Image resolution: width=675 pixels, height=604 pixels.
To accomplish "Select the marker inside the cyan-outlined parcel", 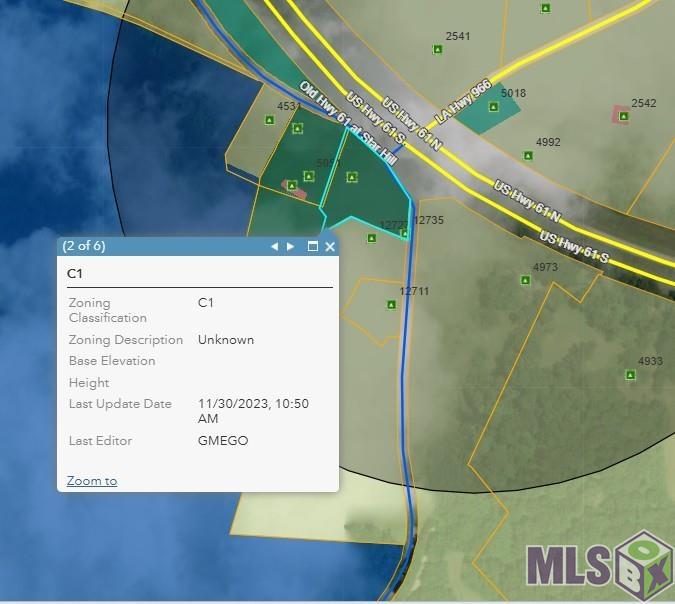I will click(351, 177).
